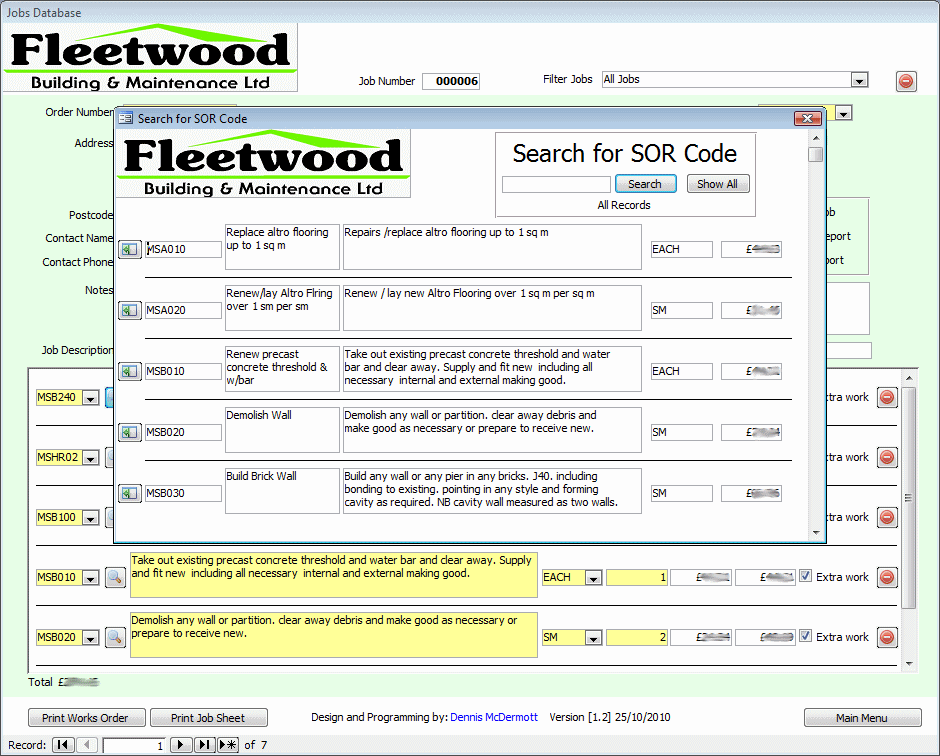Go to previous record navigation button
Screen dimensions: 940x756
coord(86,745)
